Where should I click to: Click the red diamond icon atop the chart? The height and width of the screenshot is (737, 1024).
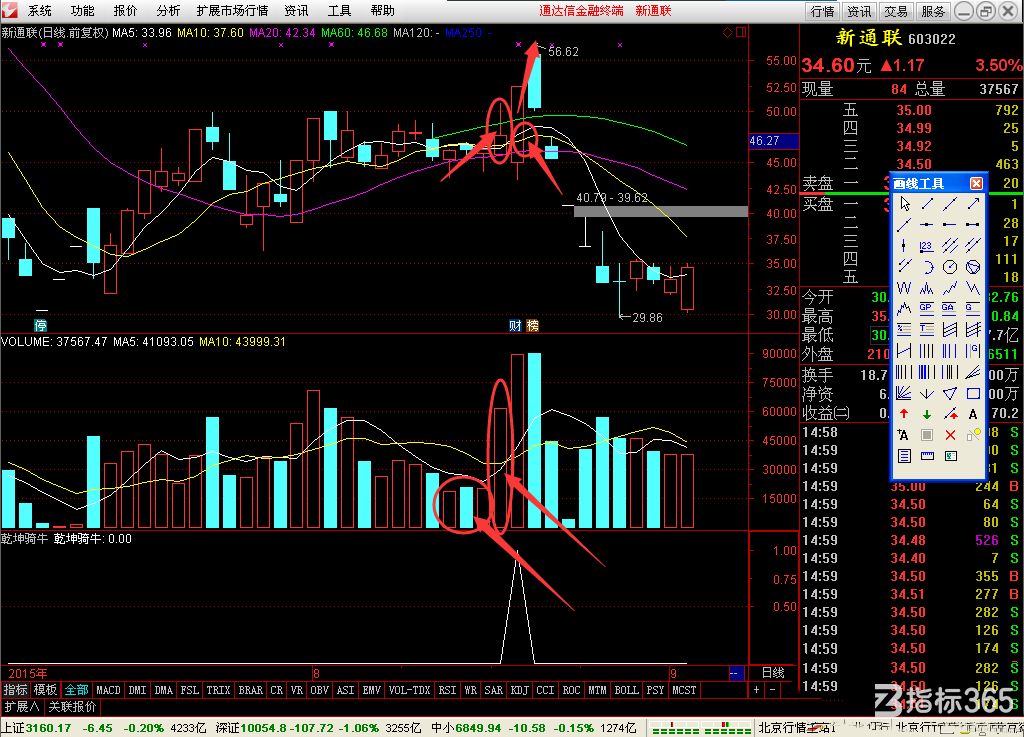pos(728,33)
